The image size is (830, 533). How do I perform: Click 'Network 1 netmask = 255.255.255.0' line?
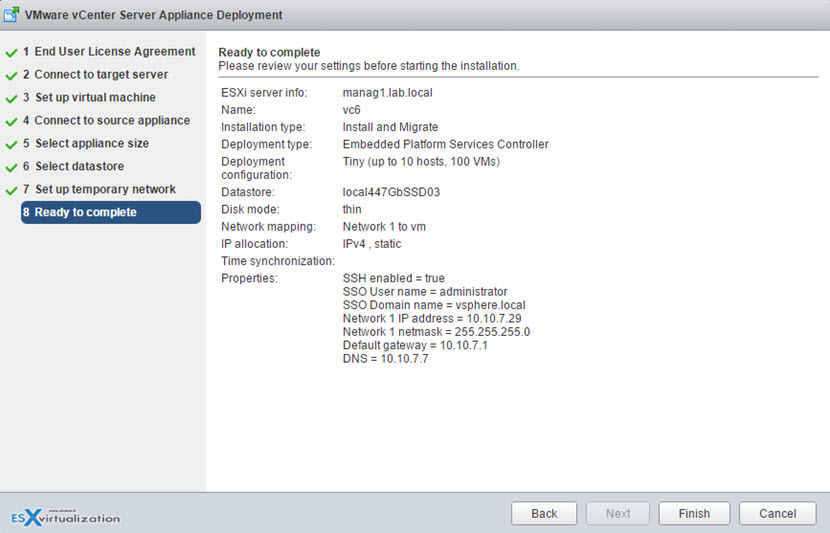436,332
